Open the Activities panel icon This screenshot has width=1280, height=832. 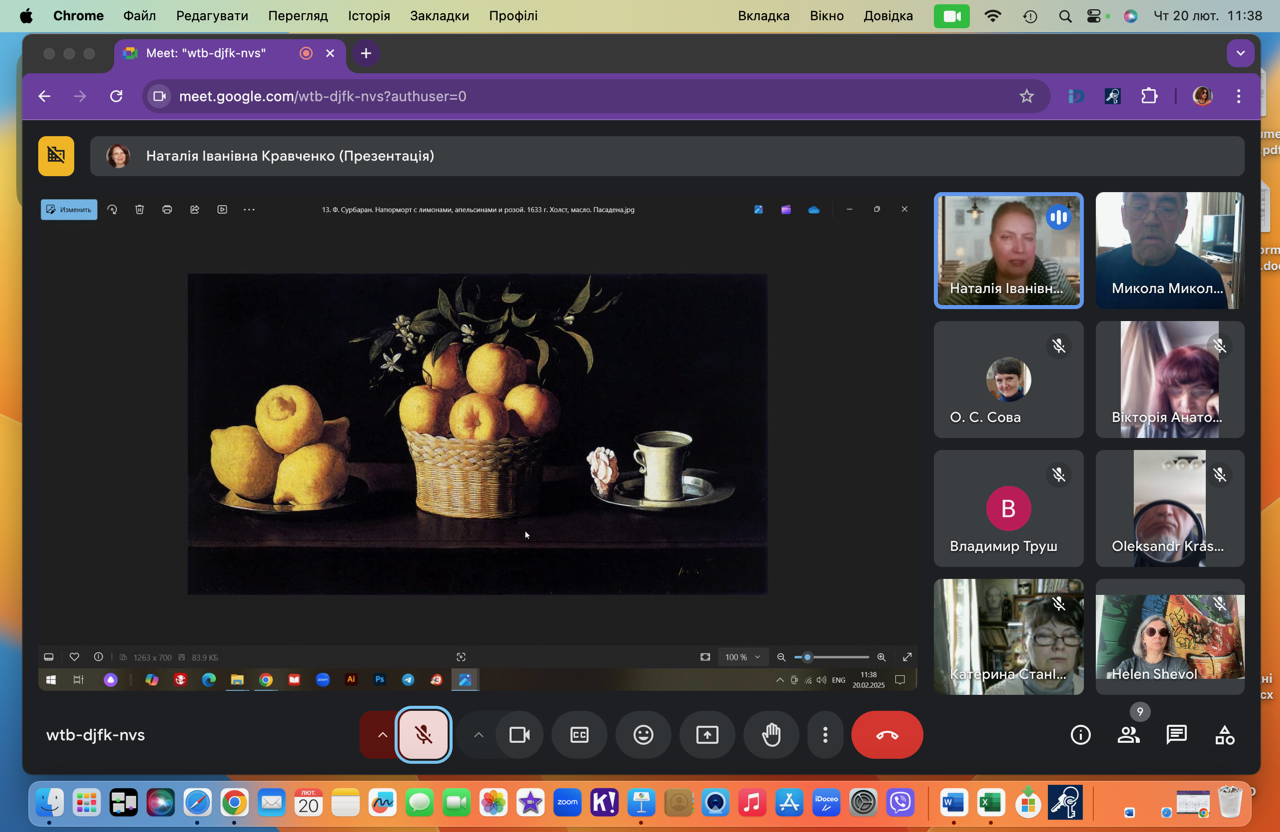pyautogui.click(x=1225, y=735)
